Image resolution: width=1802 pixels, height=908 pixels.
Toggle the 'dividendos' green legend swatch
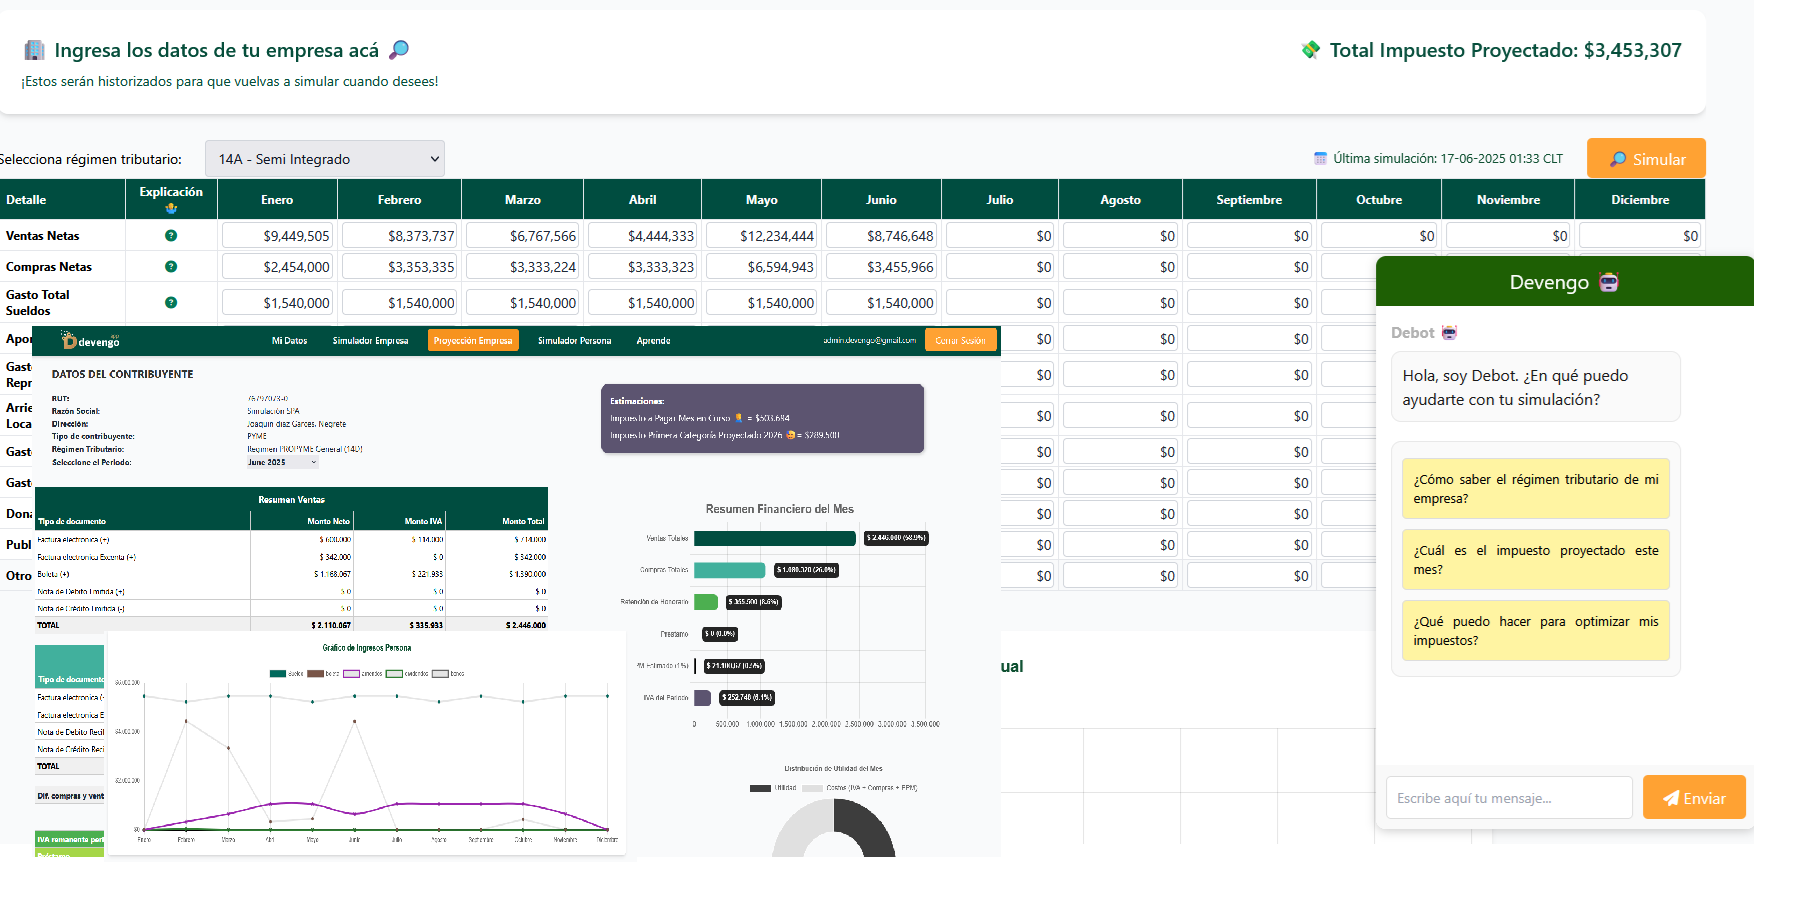tap(394, 674)
